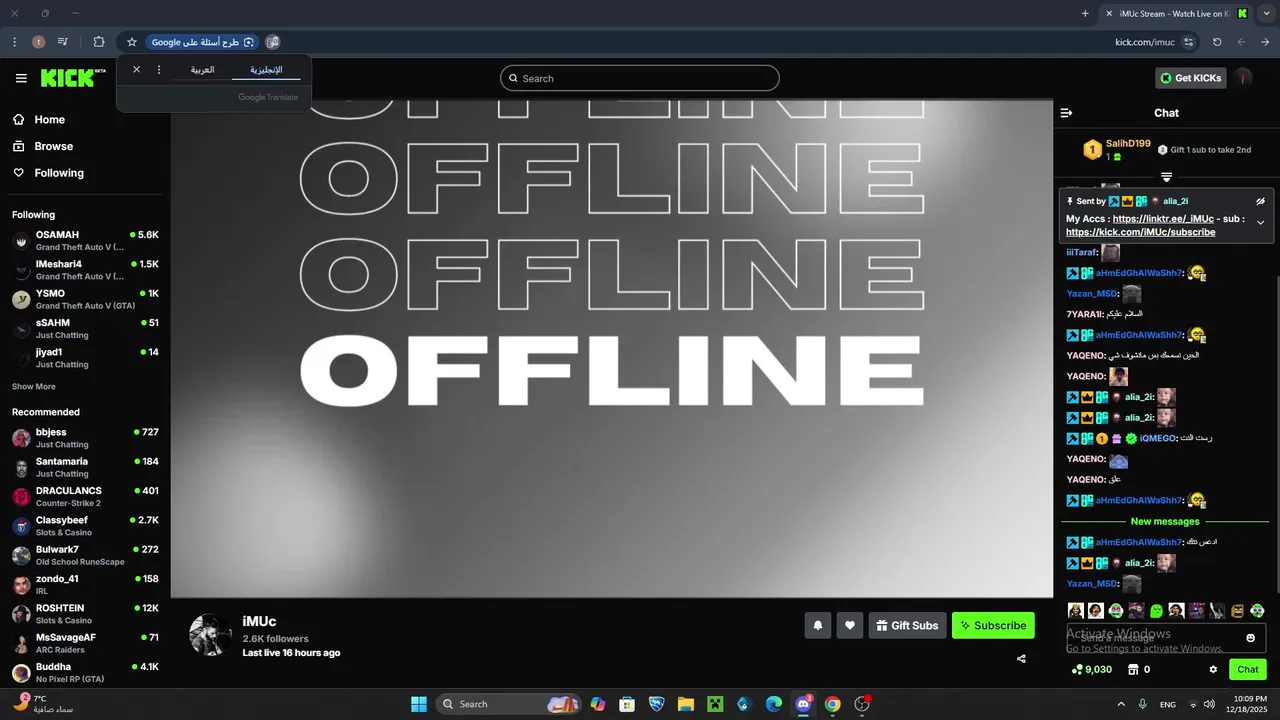
Task: Open the recommended Classybeef channel
Action: click(85, 526)
